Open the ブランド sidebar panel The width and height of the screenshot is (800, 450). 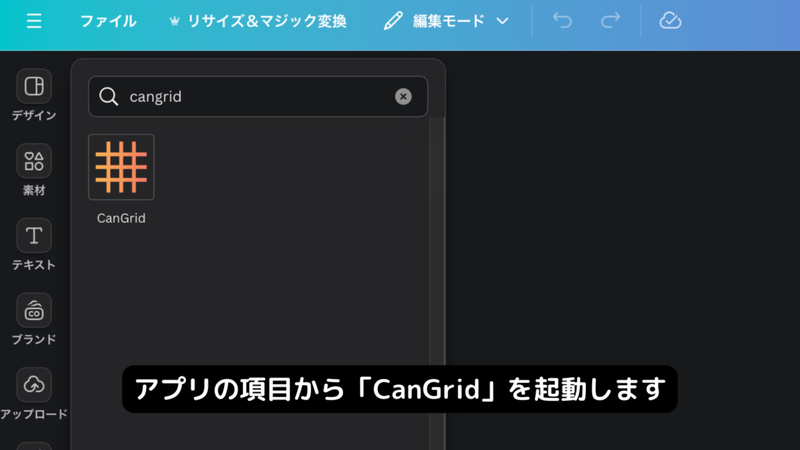34,319
